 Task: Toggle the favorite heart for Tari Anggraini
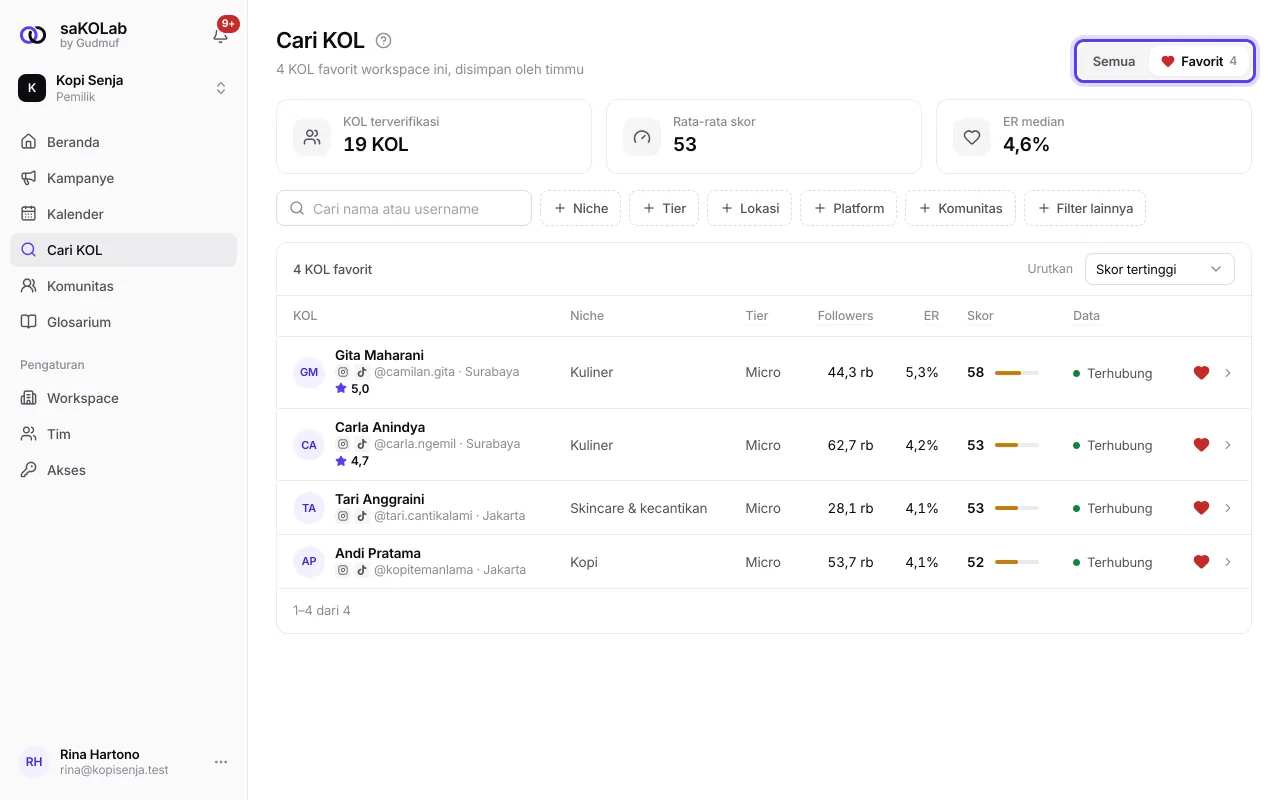(1201, 507)
